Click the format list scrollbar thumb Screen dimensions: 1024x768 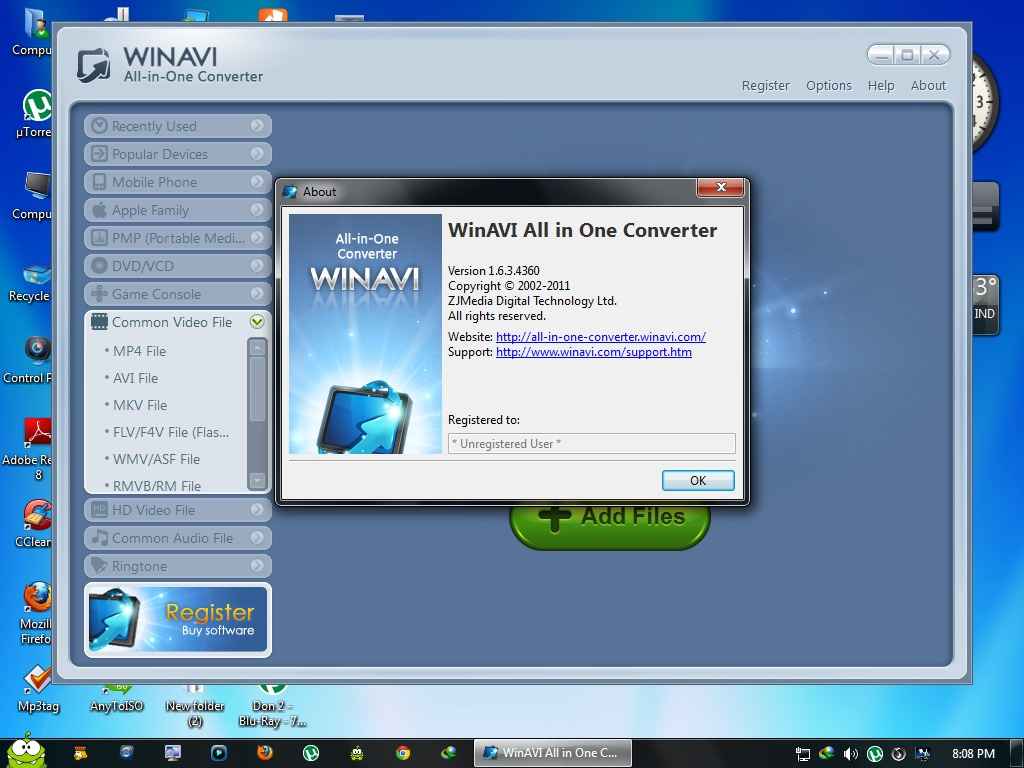tap(257, 390)
